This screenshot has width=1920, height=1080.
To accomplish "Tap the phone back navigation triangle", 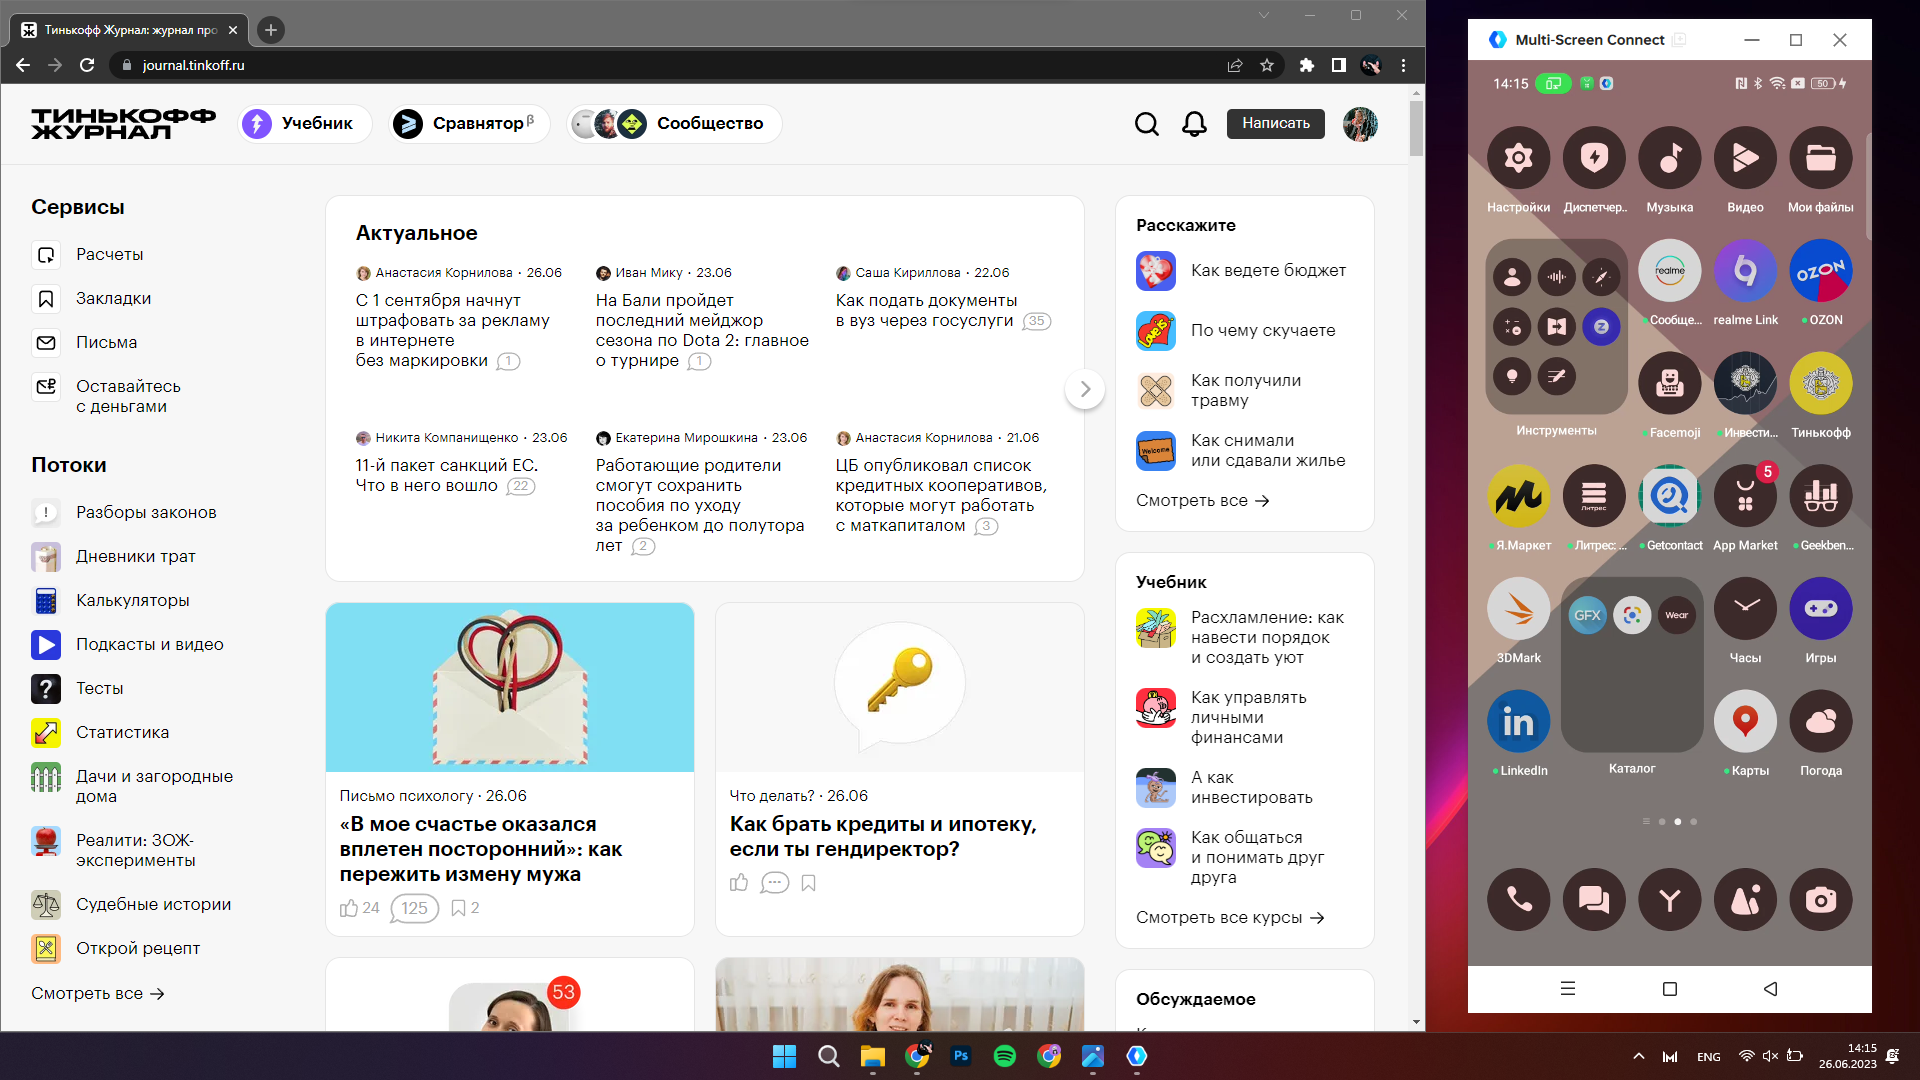I will 1770,989.
